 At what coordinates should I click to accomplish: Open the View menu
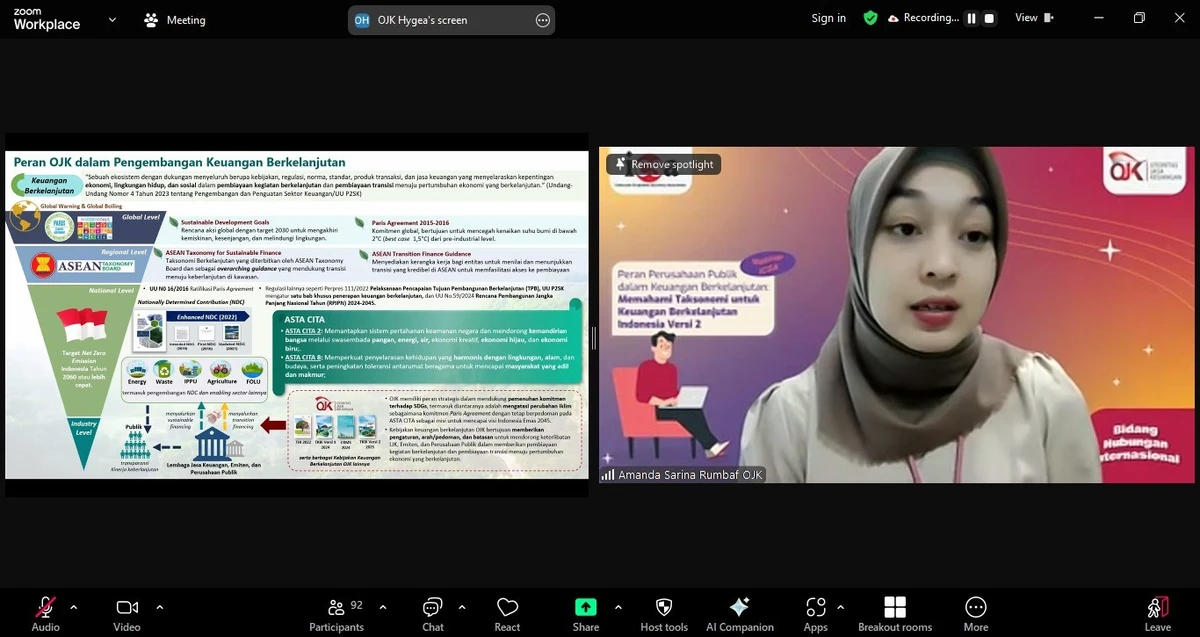(1033, 17)
